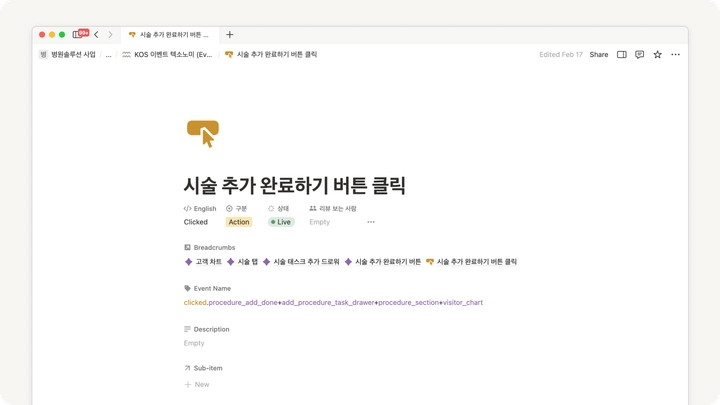Click the 리뷰 보는 사람 property label

coord(333,208)
